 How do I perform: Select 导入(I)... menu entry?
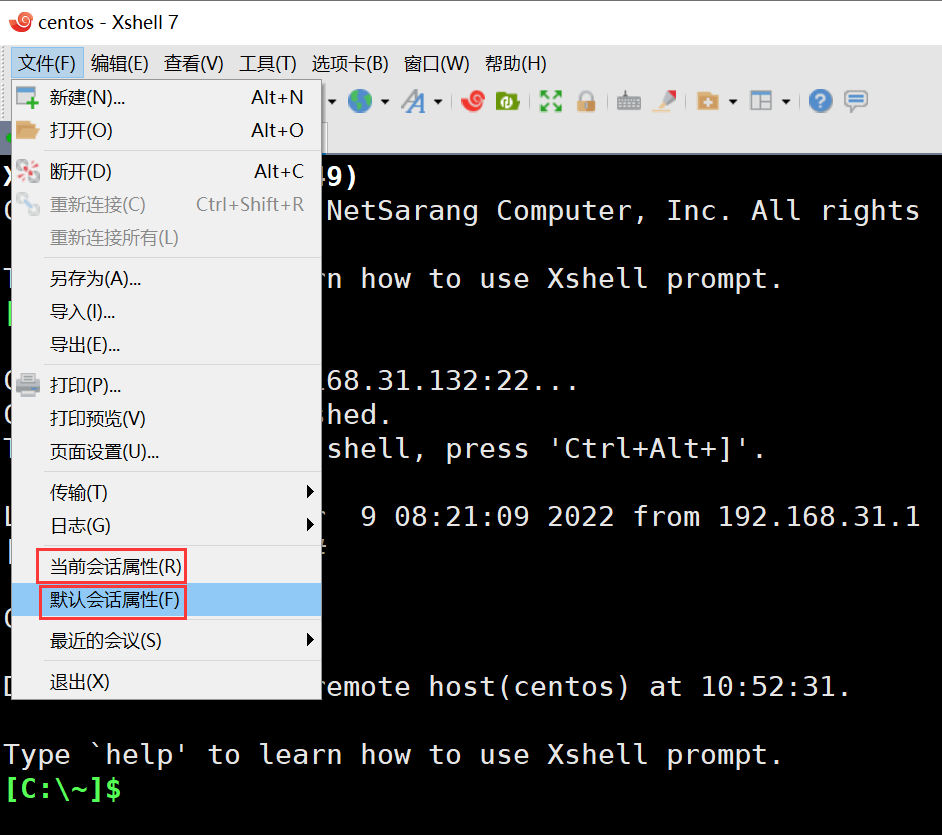pos(167,312)
